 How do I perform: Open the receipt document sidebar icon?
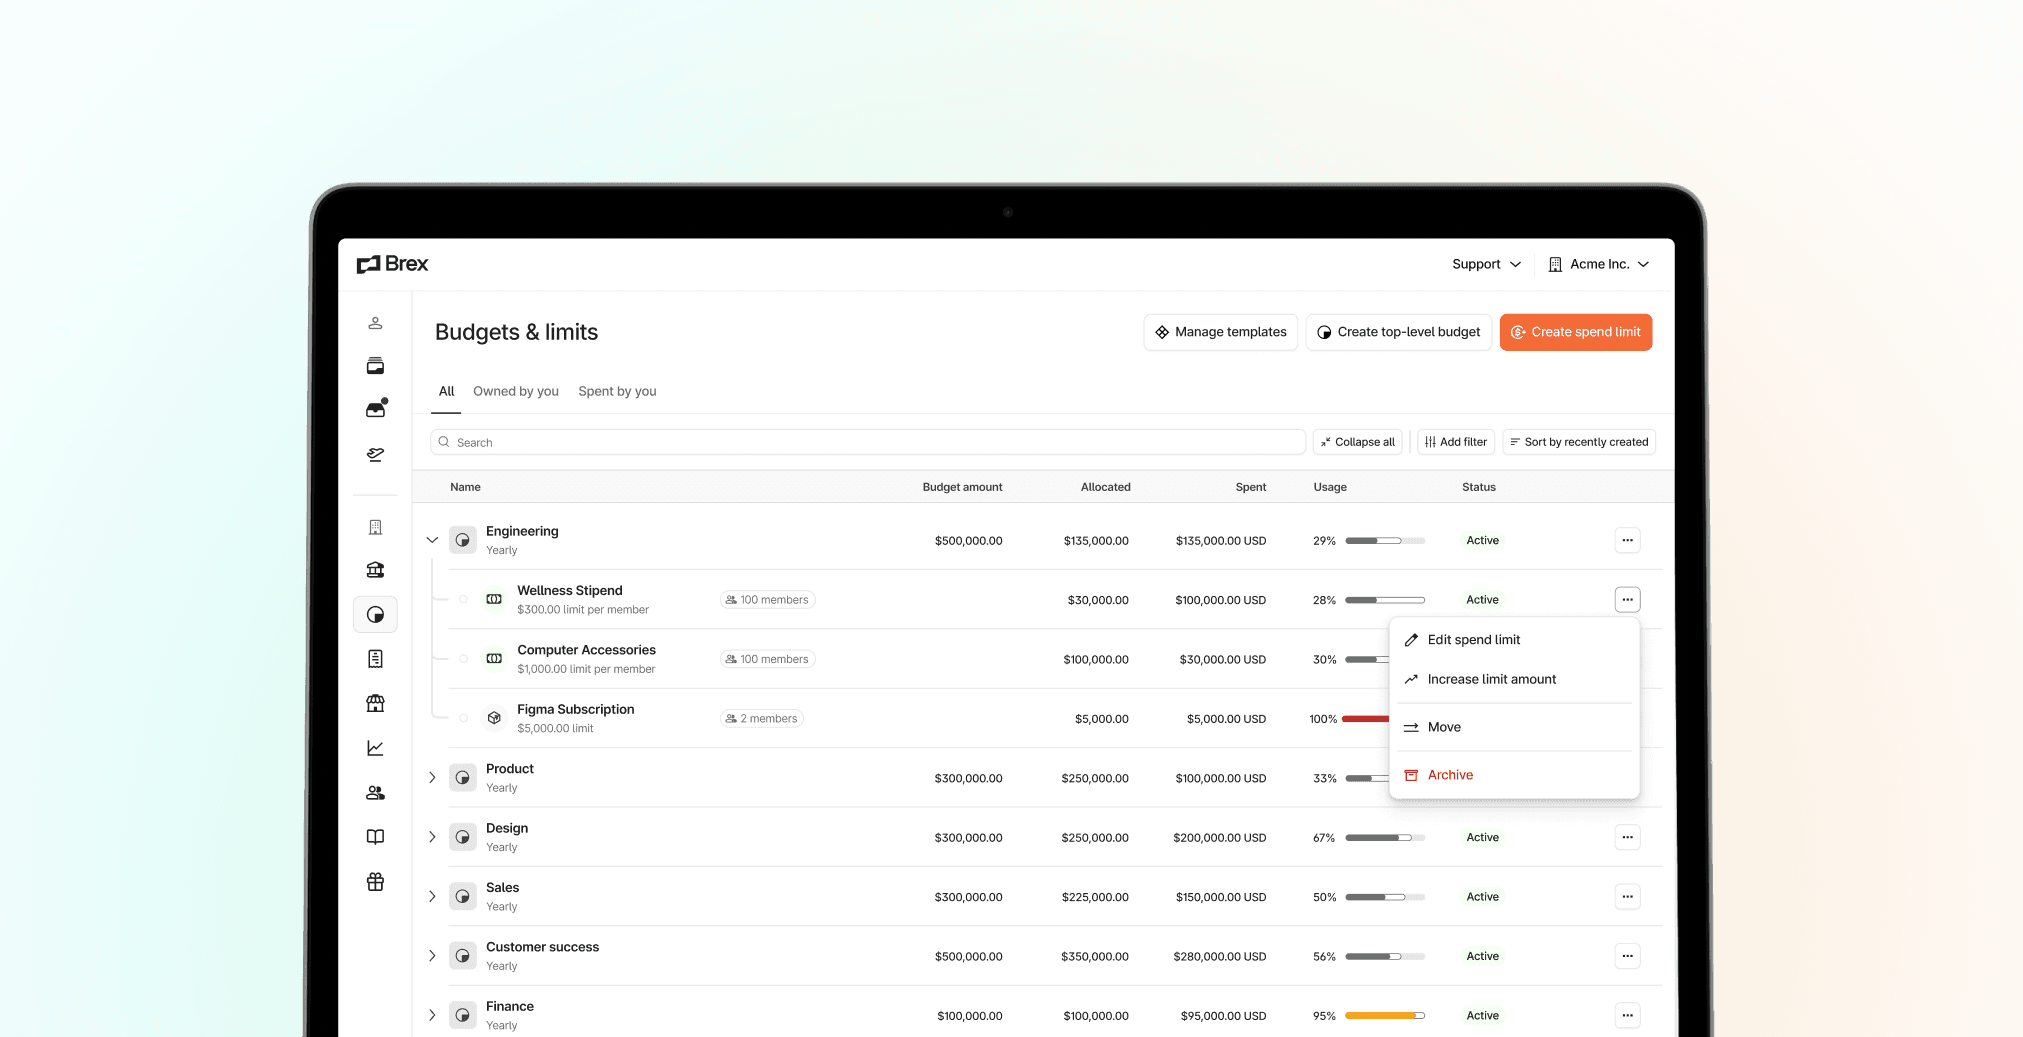(375, 659)
